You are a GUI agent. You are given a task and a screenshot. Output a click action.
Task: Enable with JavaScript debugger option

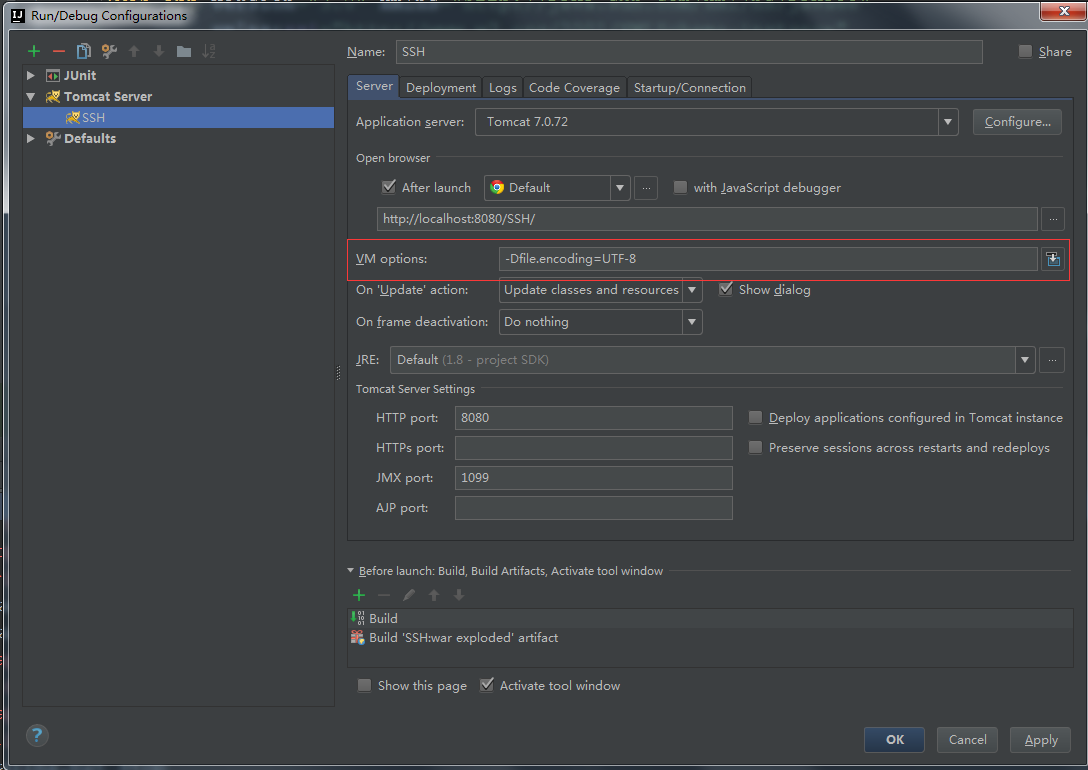[681, 187]
